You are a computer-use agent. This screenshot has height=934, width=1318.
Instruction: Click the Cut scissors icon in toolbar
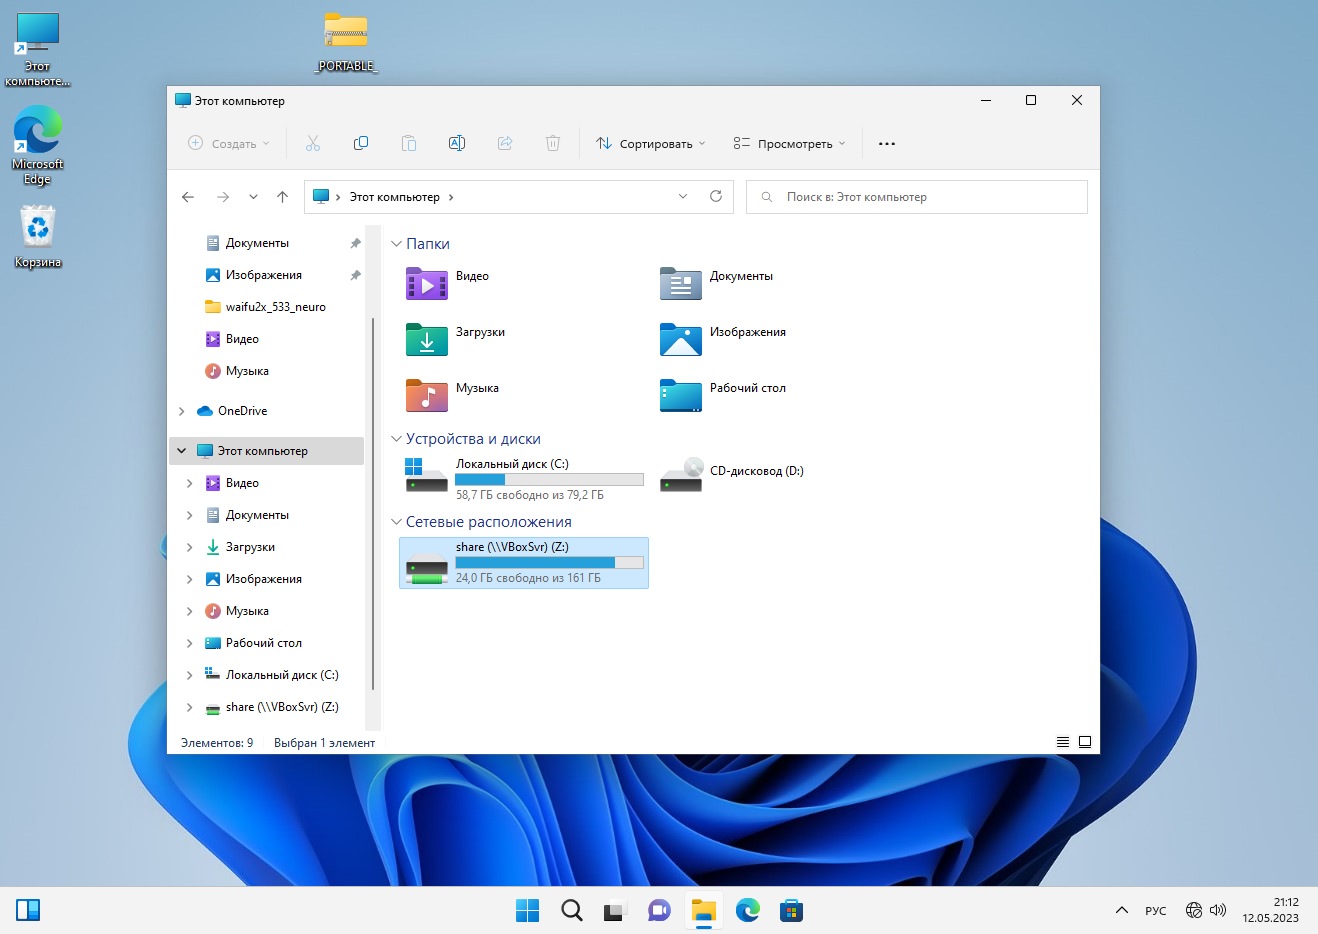(313, 143)
